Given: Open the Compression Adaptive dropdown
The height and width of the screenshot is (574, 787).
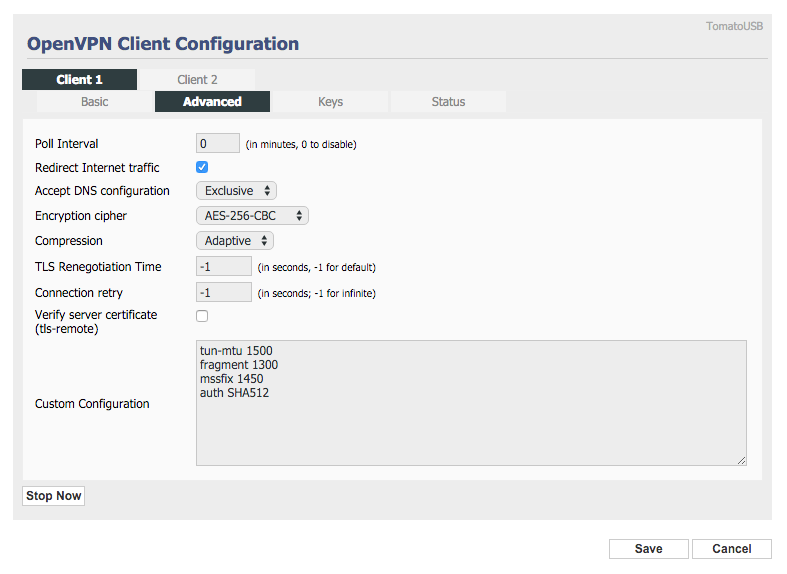Looking at the screenshot, I should (234, 241).
